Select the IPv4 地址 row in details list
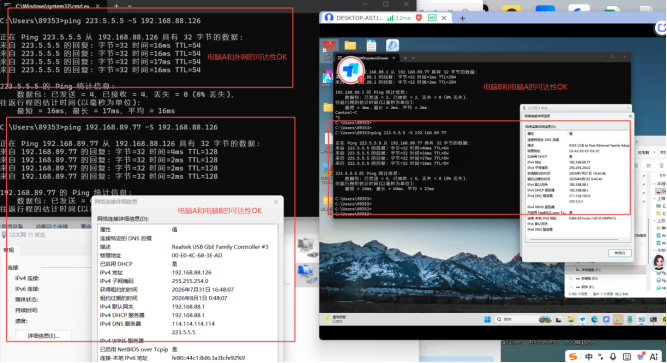Viewport: 667px width, 363px height. [x=187, y=272]
